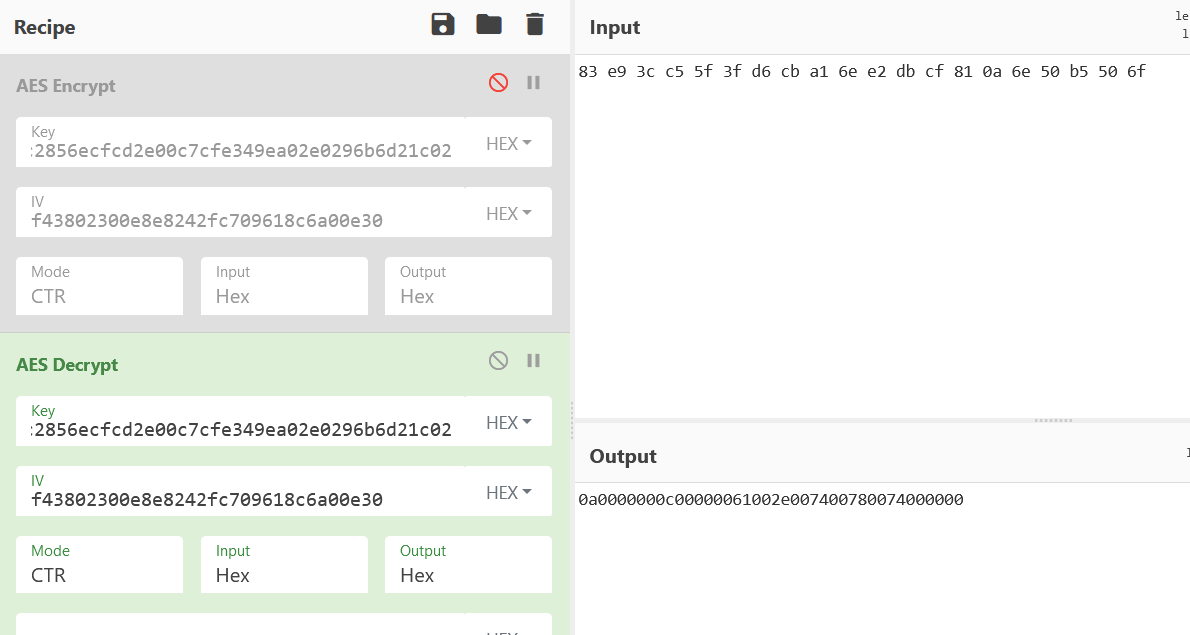Set a breakpoint on AES Decrypt
Viewport: 1190px width, 635px height.
(534, 360)
